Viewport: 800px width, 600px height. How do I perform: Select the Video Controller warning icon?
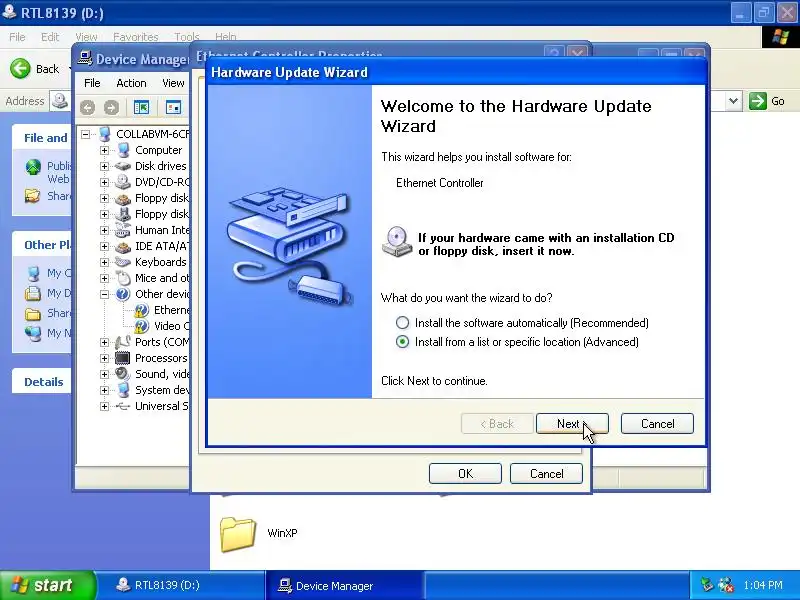click(141, 326)
